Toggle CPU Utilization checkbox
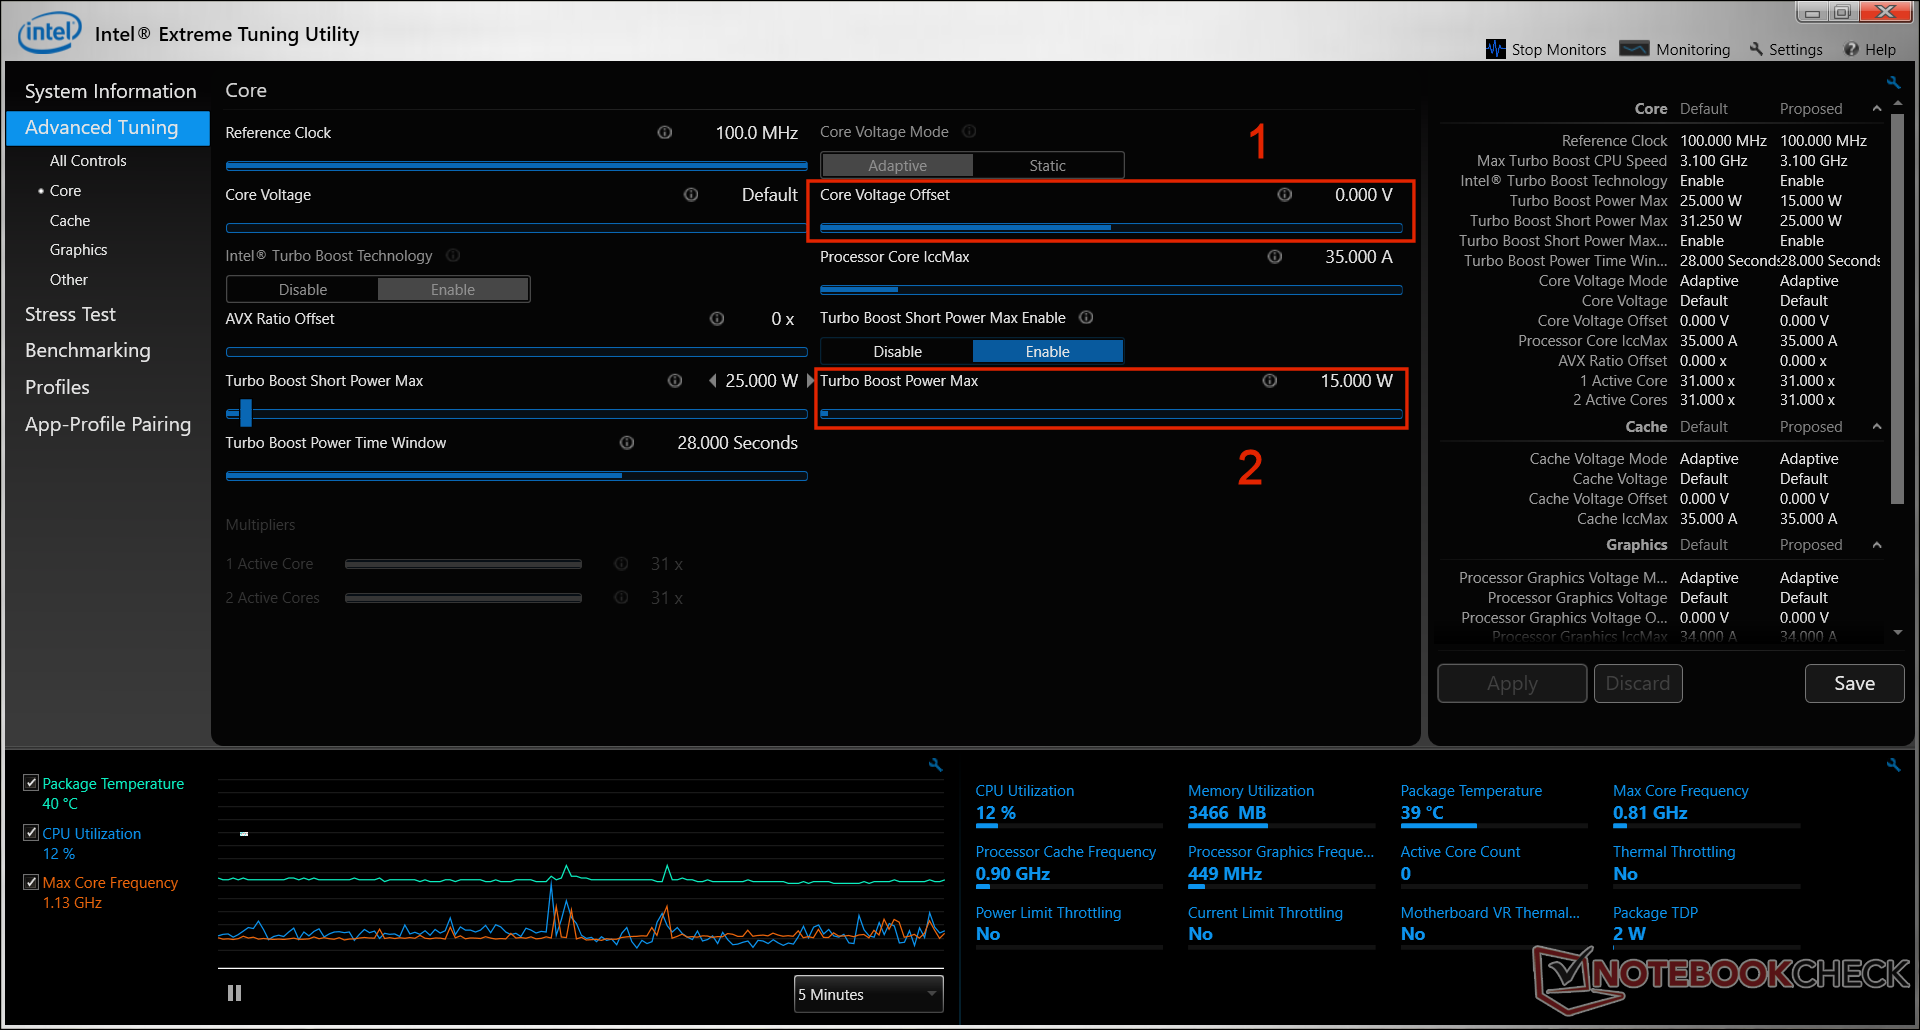 [31, 832]
